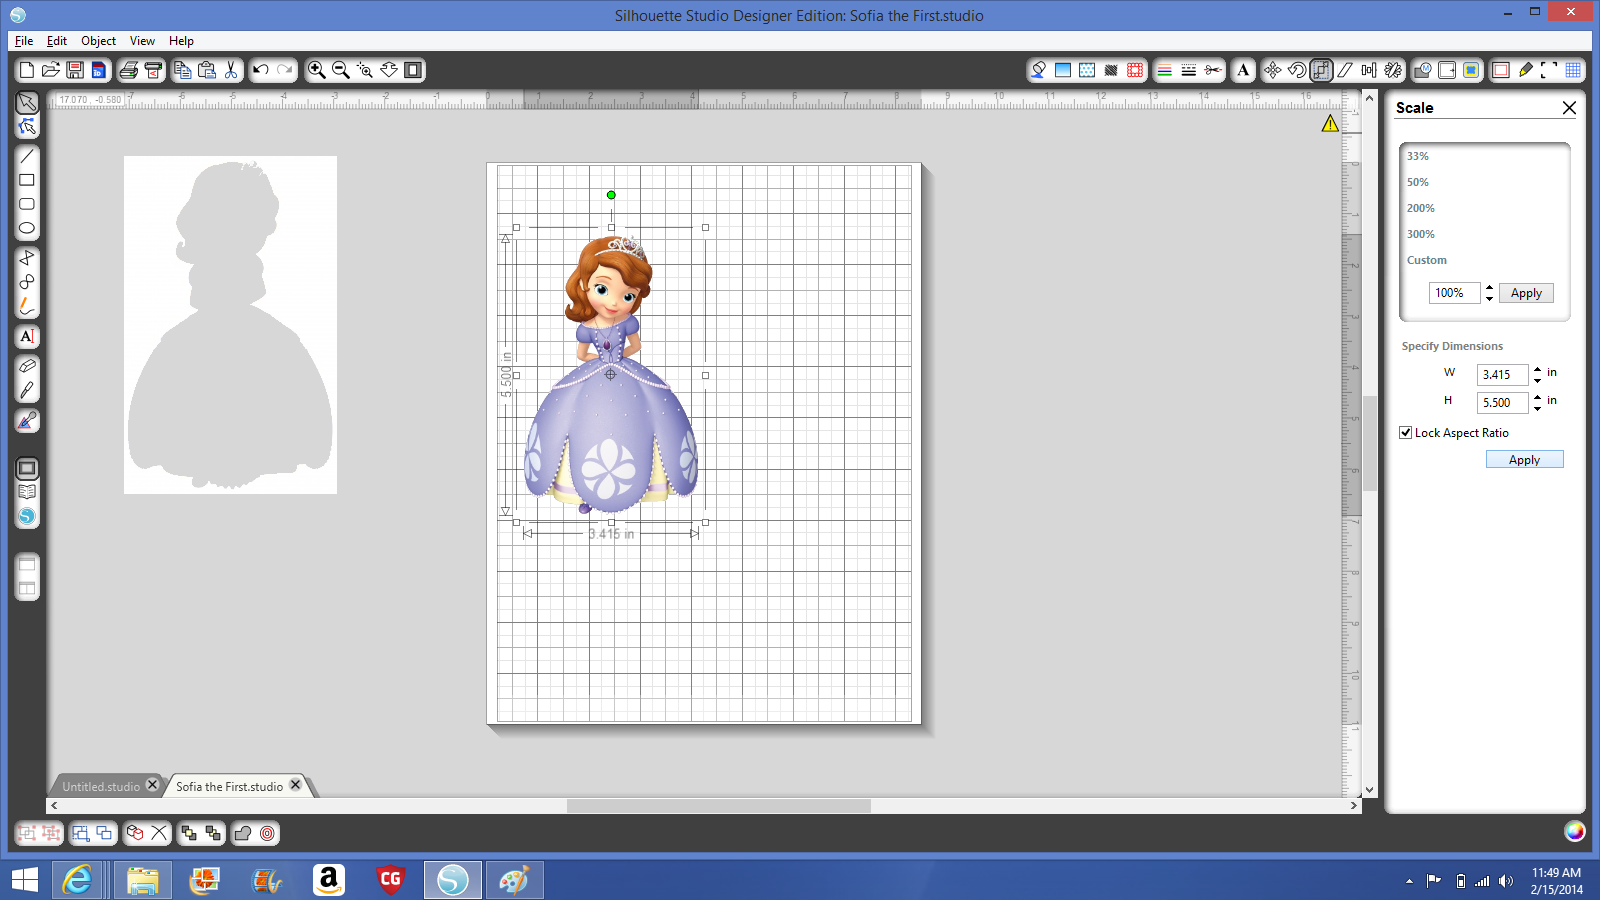Open the Fill Color panel
Screen dimensions: 1600x900
point(1039,70)
